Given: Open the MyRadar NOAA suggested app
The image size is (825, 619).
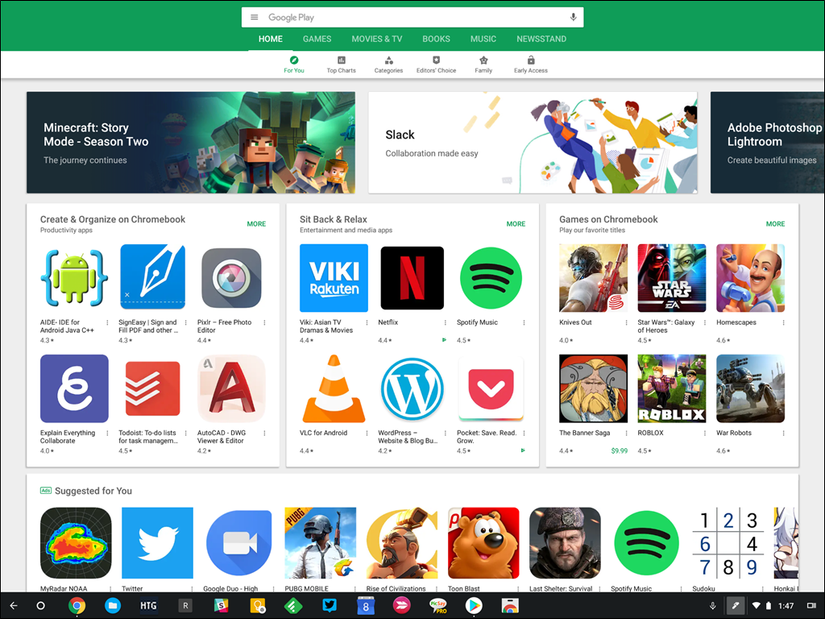Looking at the screenshot, I should tap(76, 543).
